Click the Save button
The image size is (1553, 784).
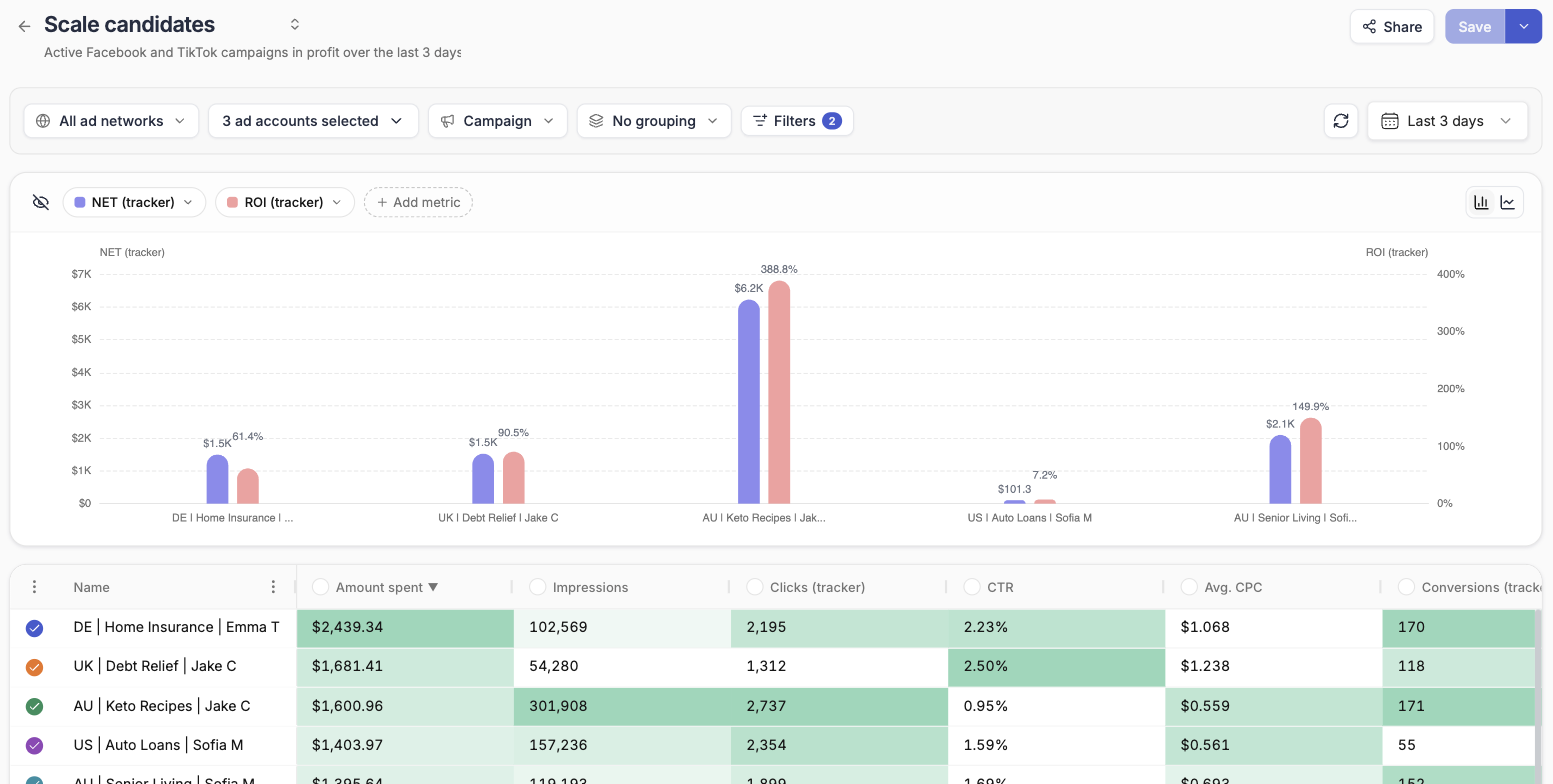pyautogui.click(x=1474, y=27)
